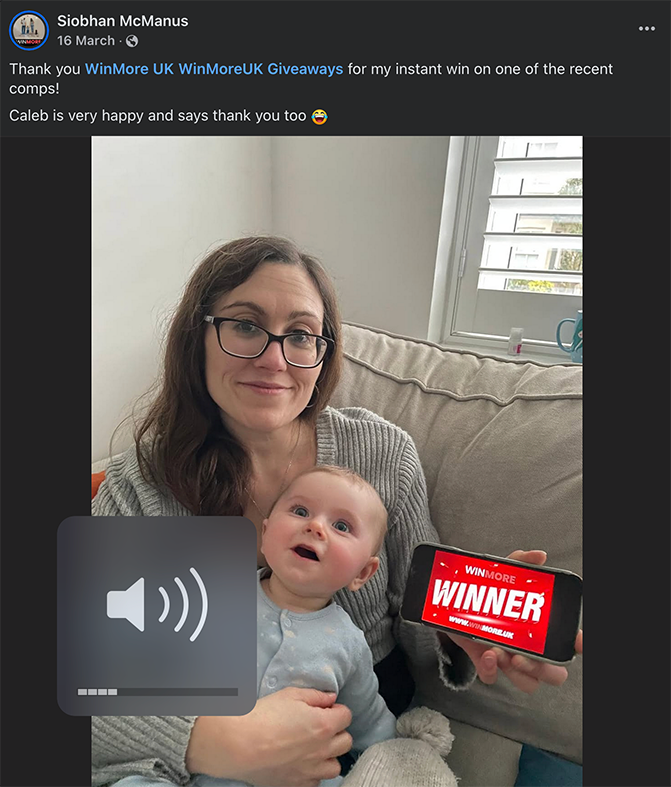Viewport: 671px width, 787px height.
Task: Click the woman's glasses in the photo
Action: click(x=269, y=341)
